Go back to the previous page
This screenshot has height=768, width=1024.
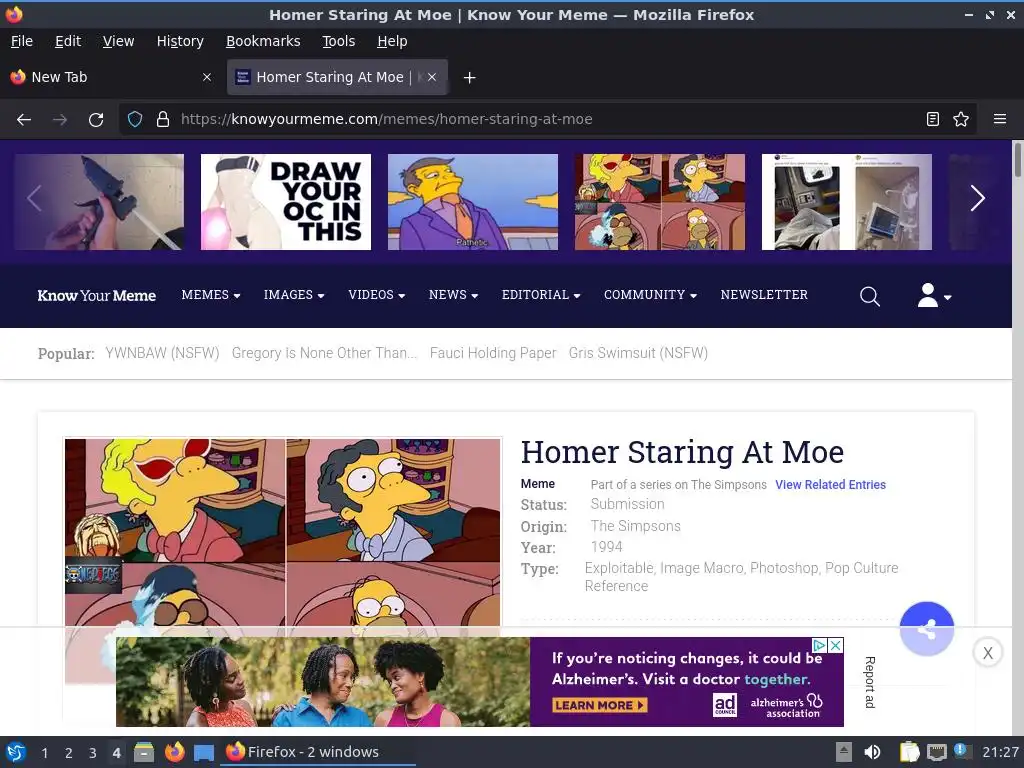[x=24, y=120]
